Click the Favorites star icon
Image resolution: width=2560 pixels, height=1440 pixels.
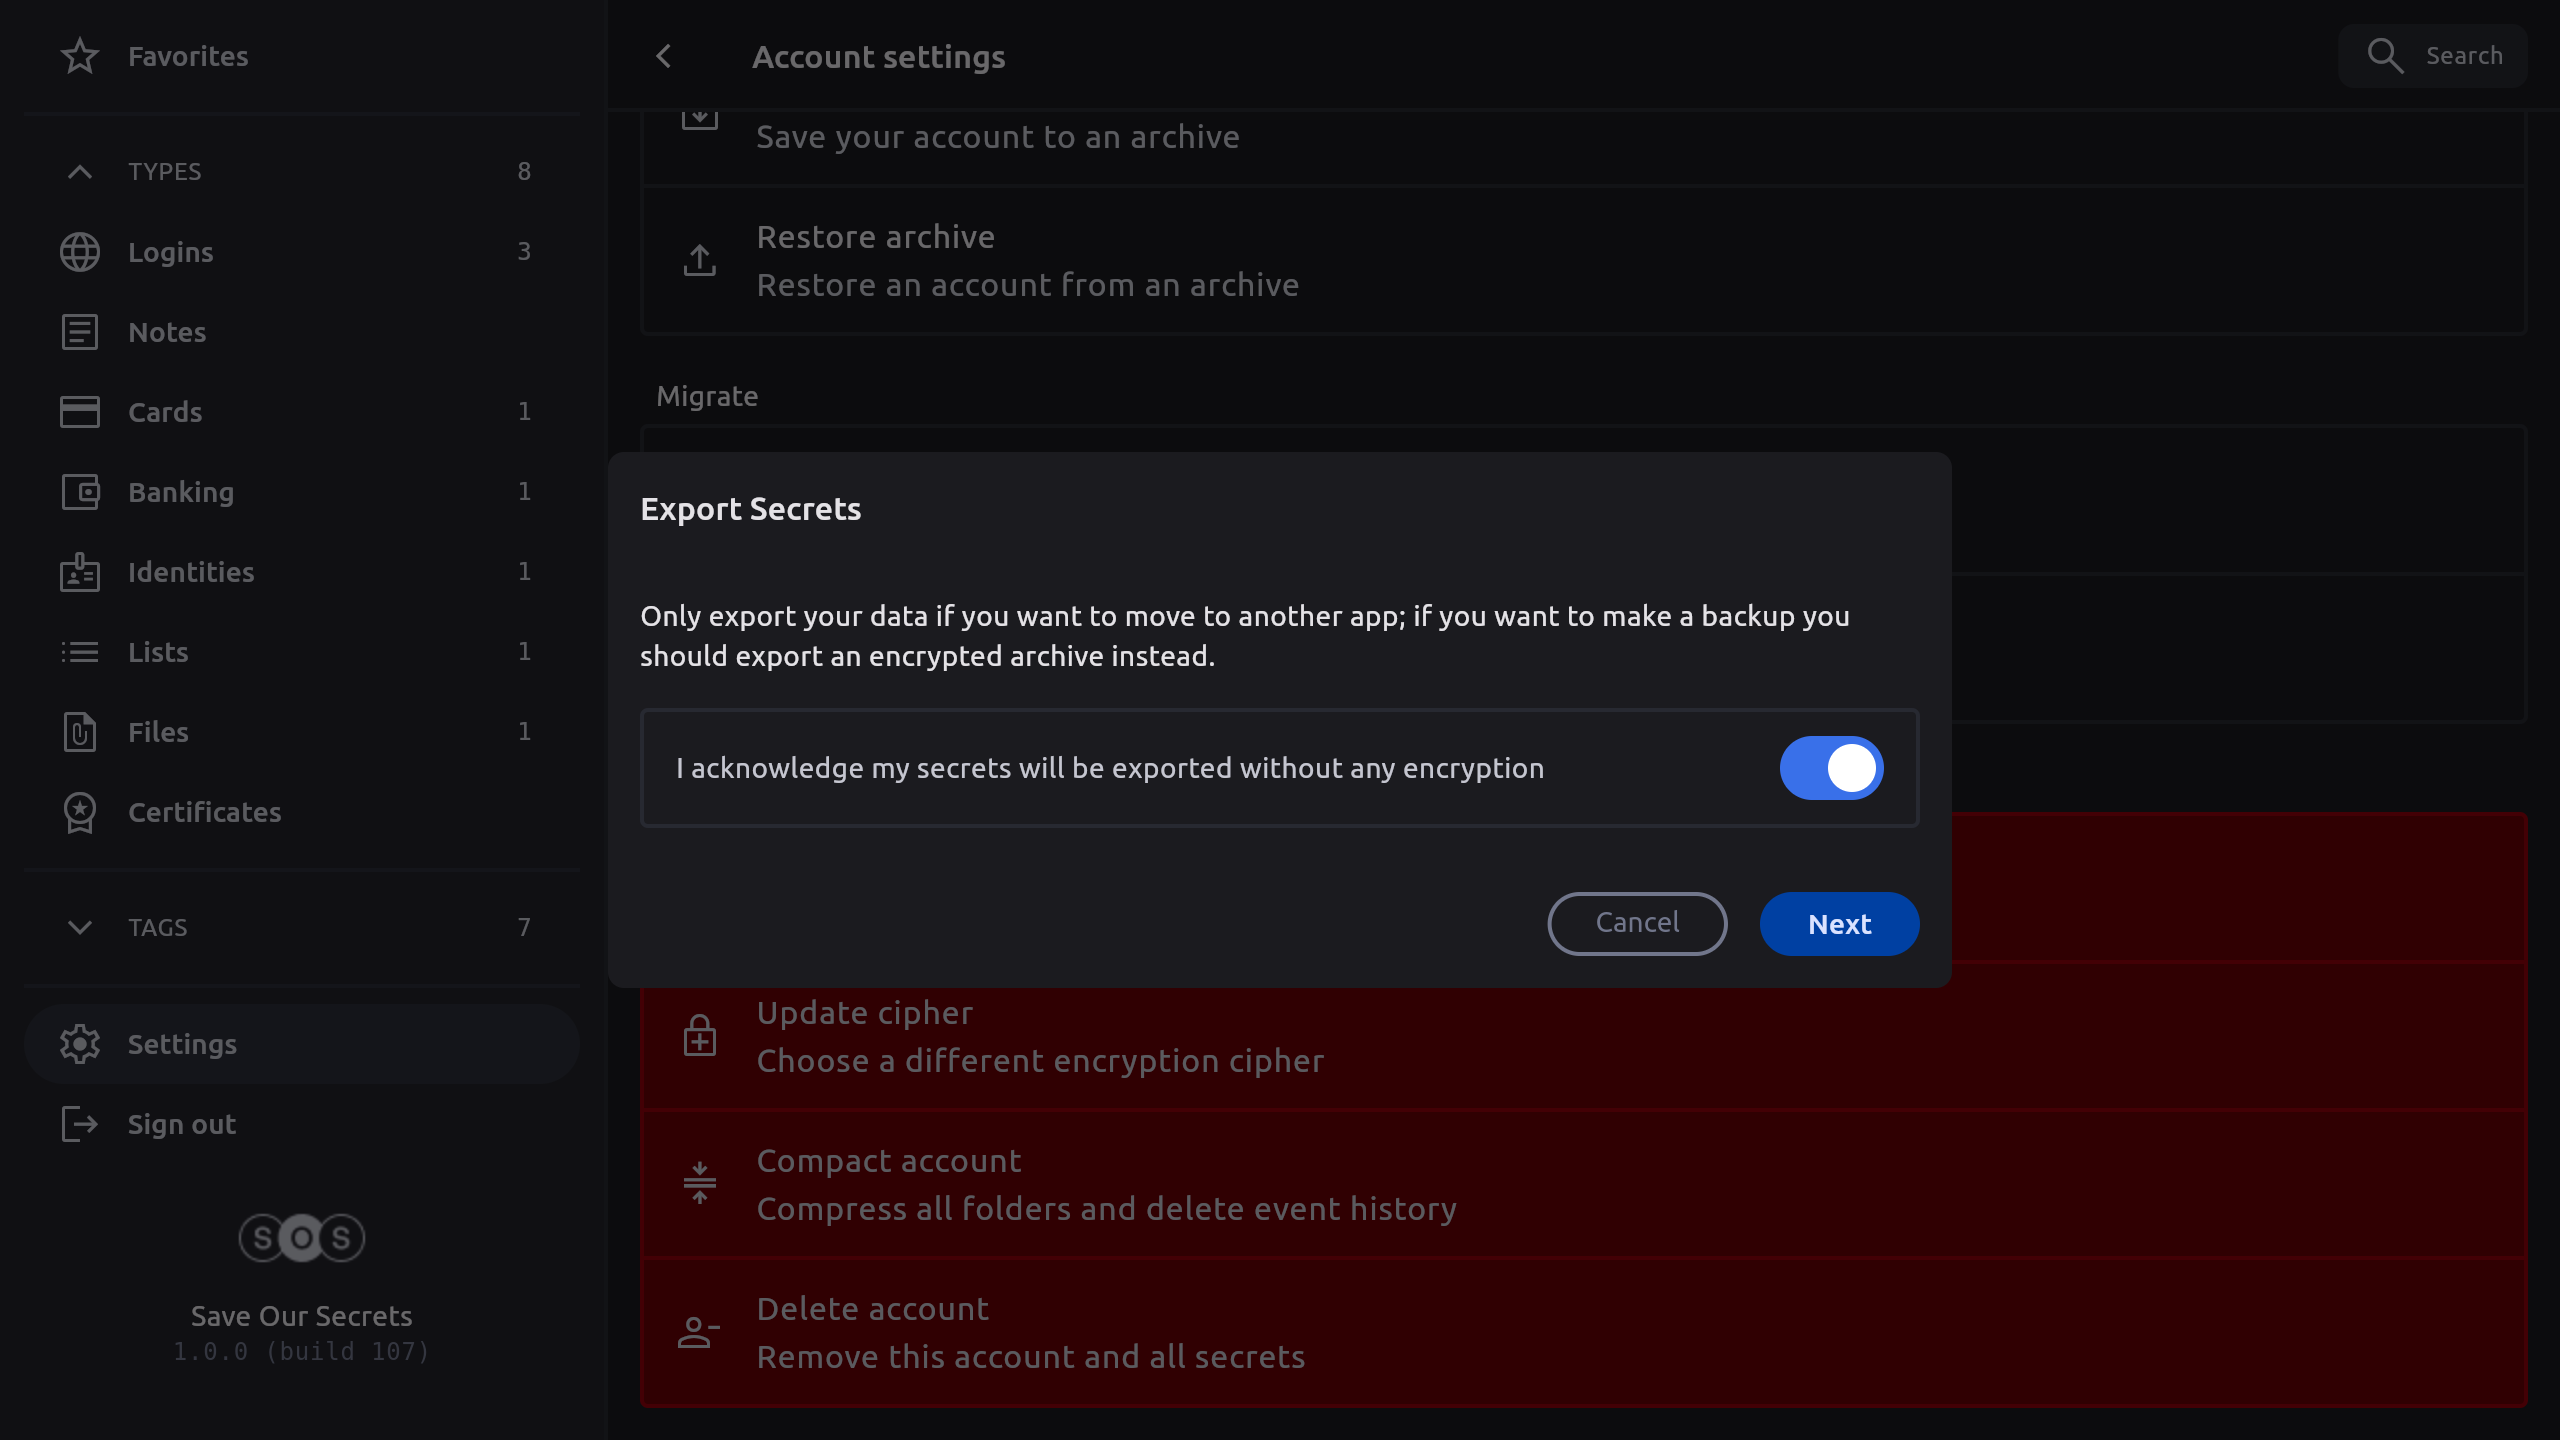(x=80, y=56)
